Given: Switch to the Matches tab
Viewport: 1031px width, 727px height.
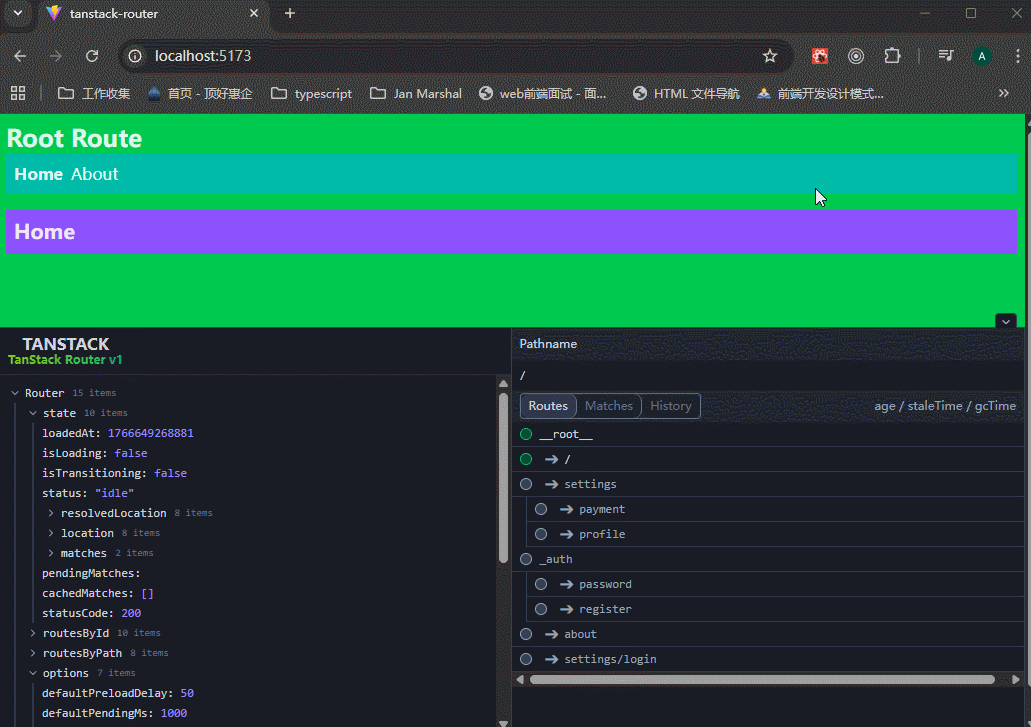Looking at the screenshot, I should click(608, 406).
